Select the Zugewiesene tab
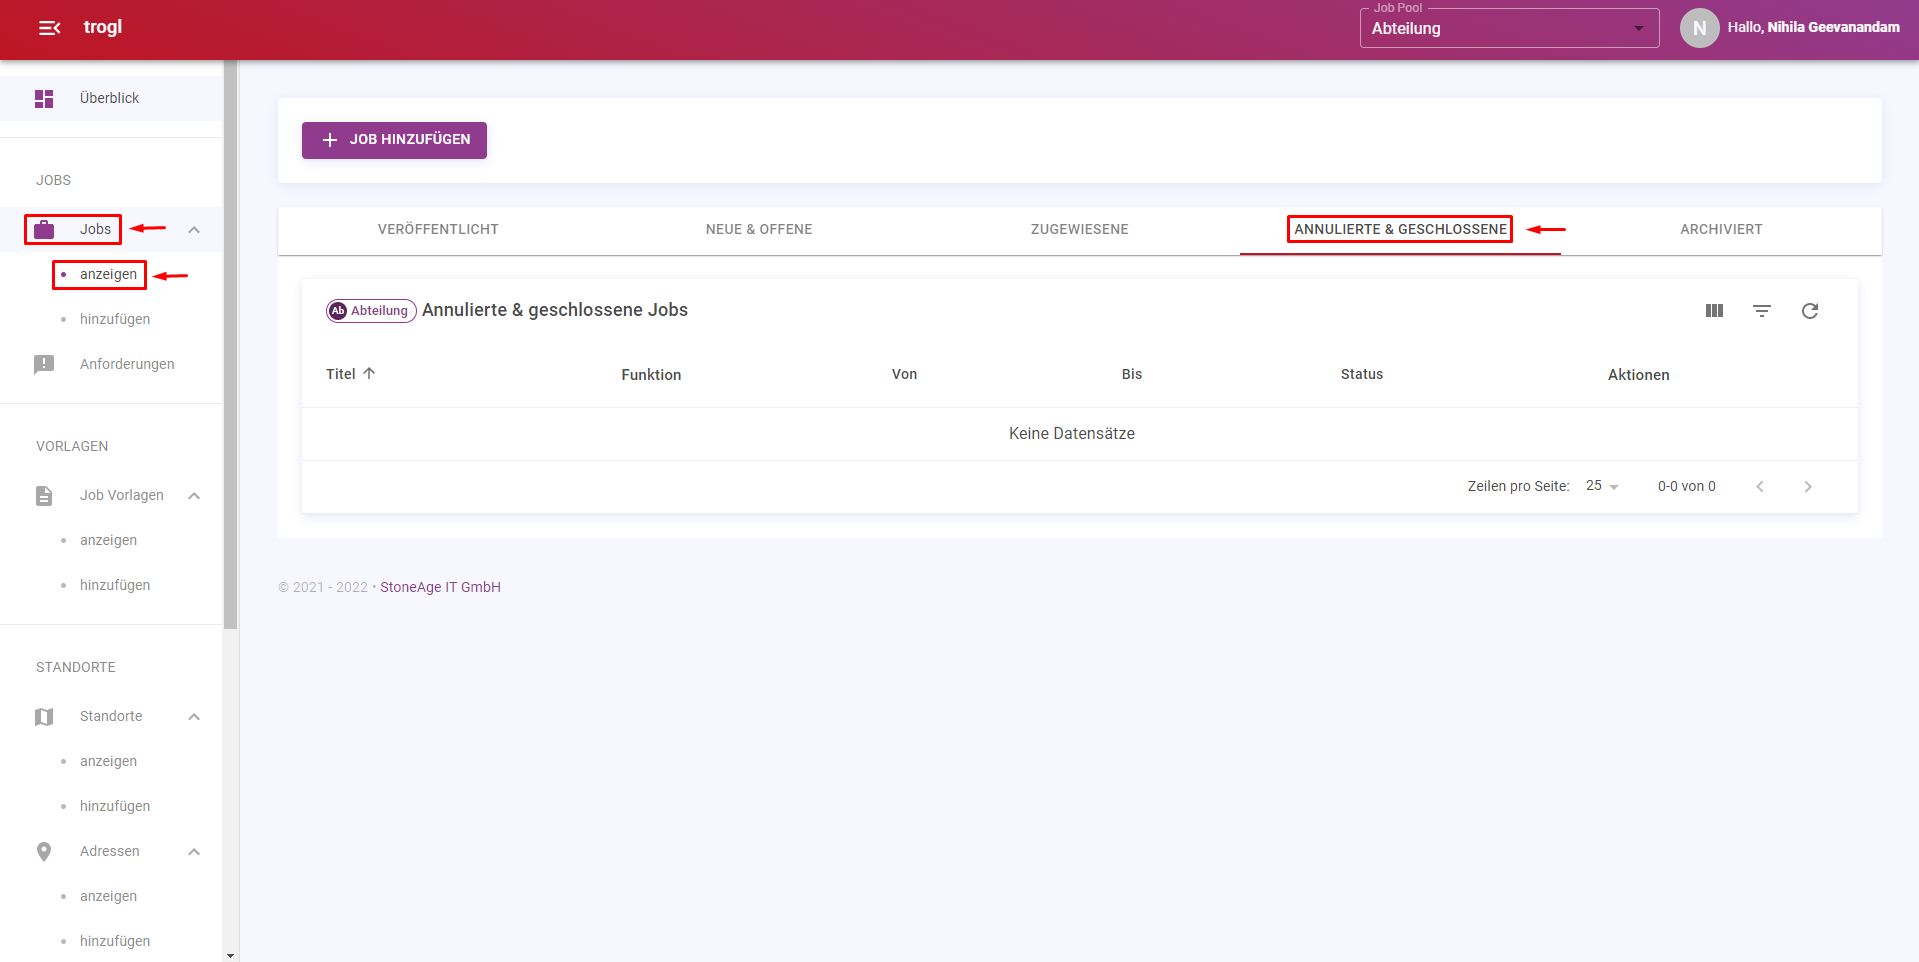This screenshot has height=962, width=1919. 1079,229
